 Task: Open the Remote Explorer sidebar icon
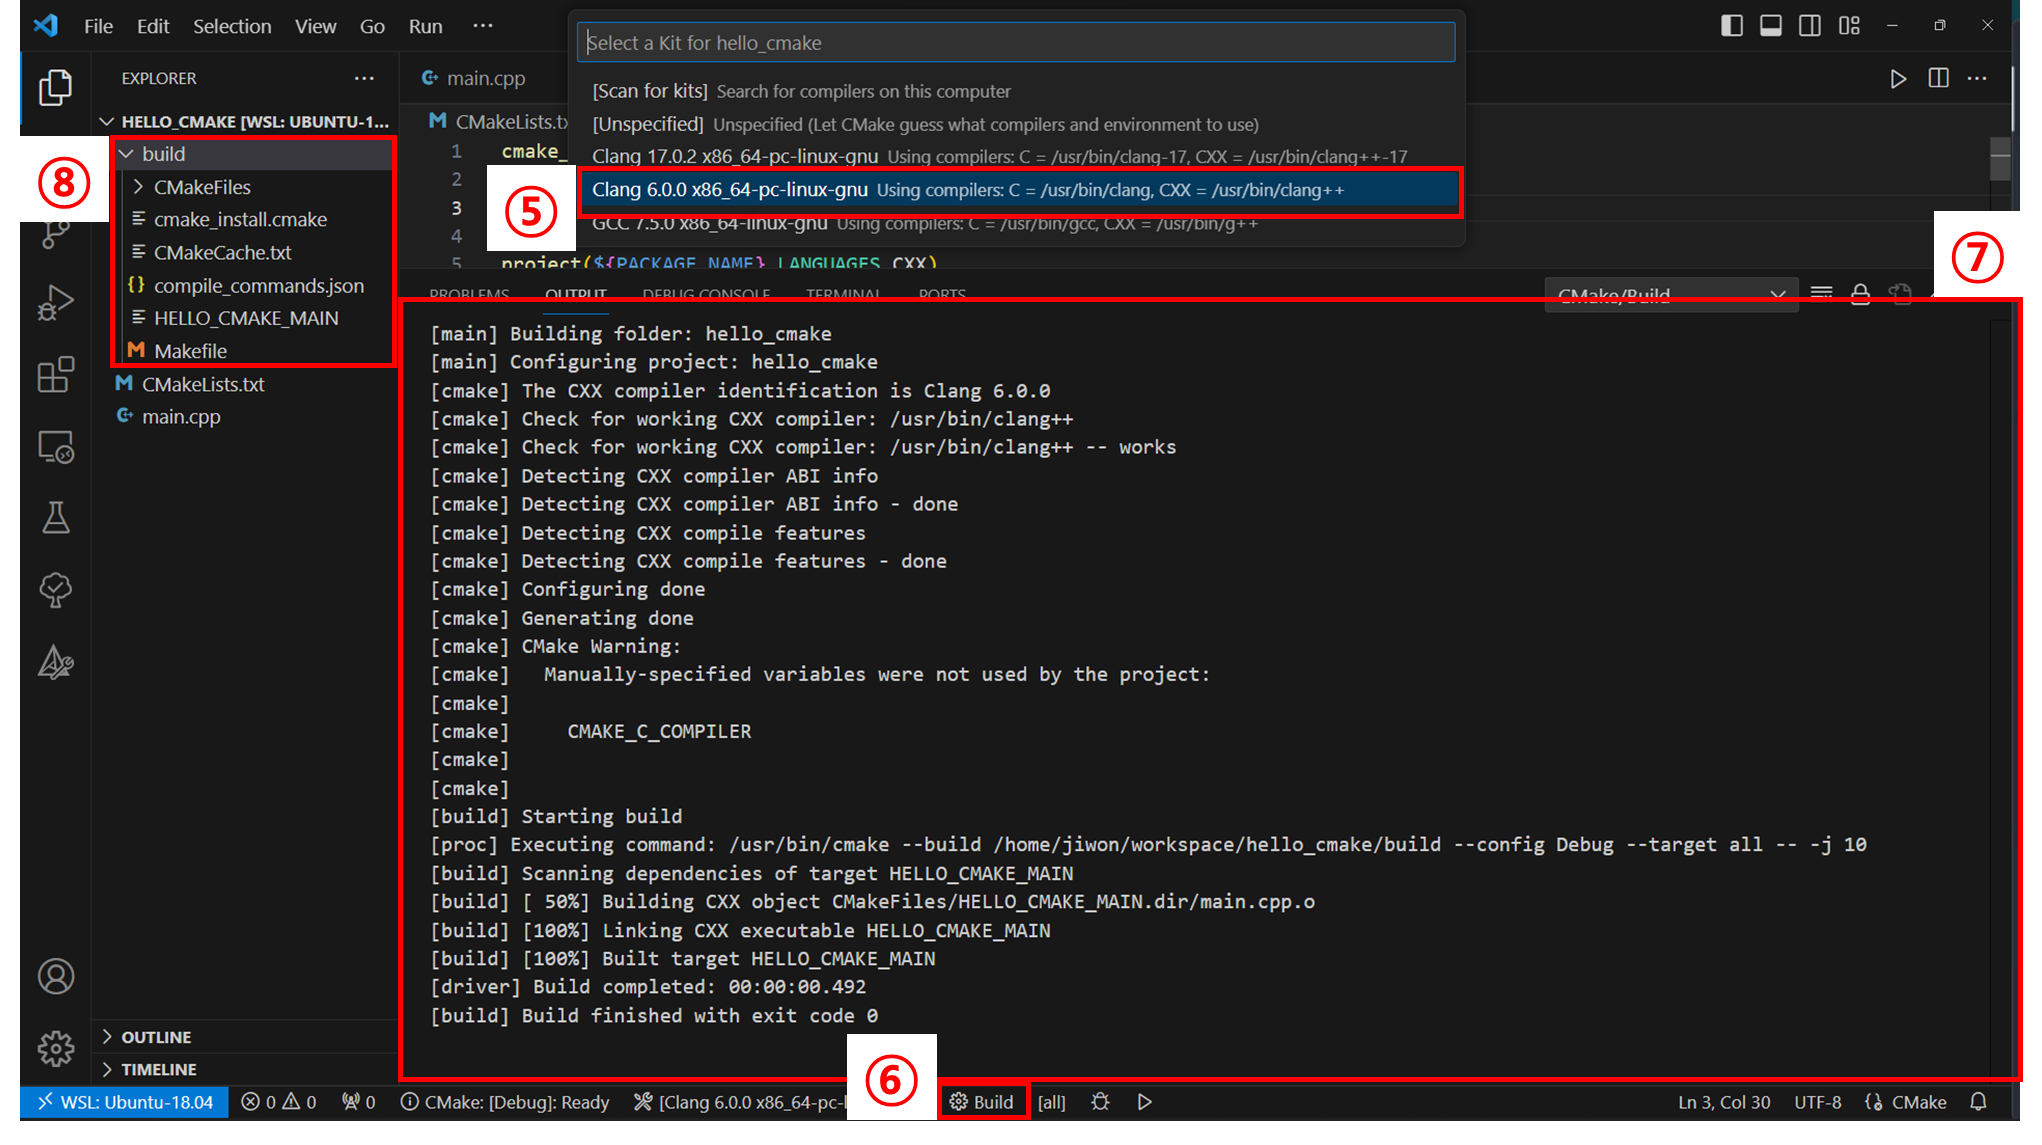click(55, 447)
